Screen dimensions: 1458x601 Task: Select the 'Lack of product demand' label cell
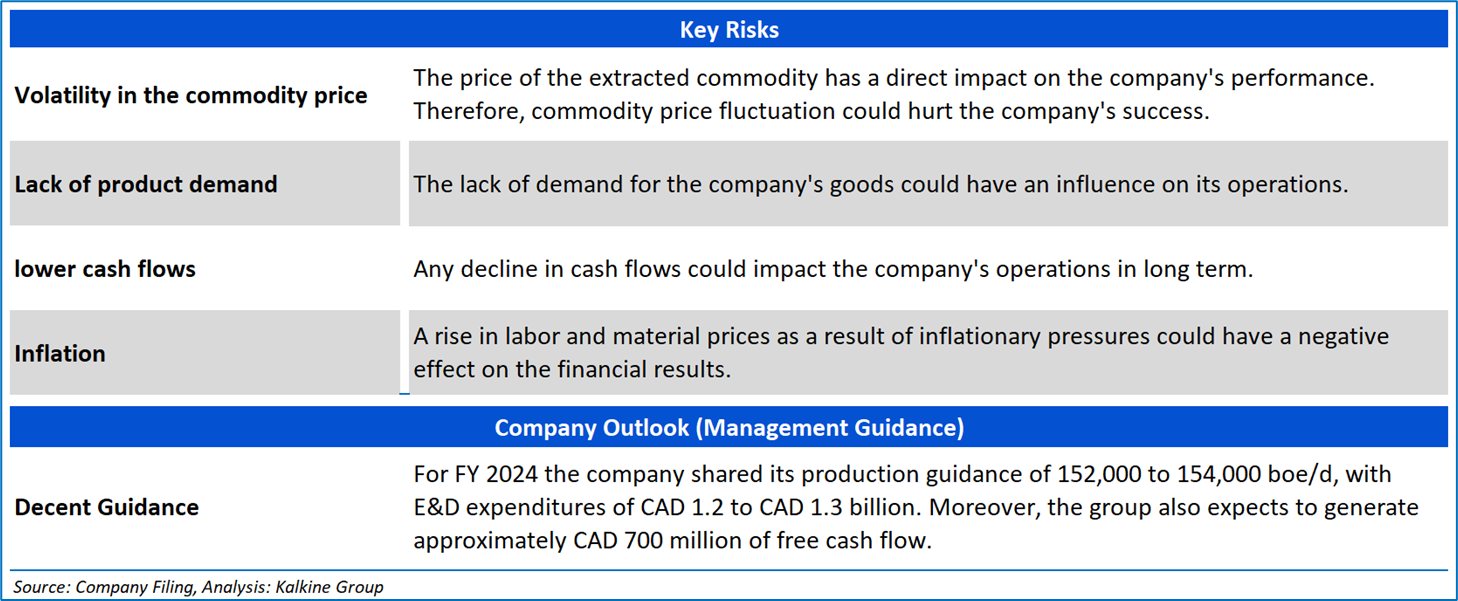pyautogui.click(x=146, y=184)
